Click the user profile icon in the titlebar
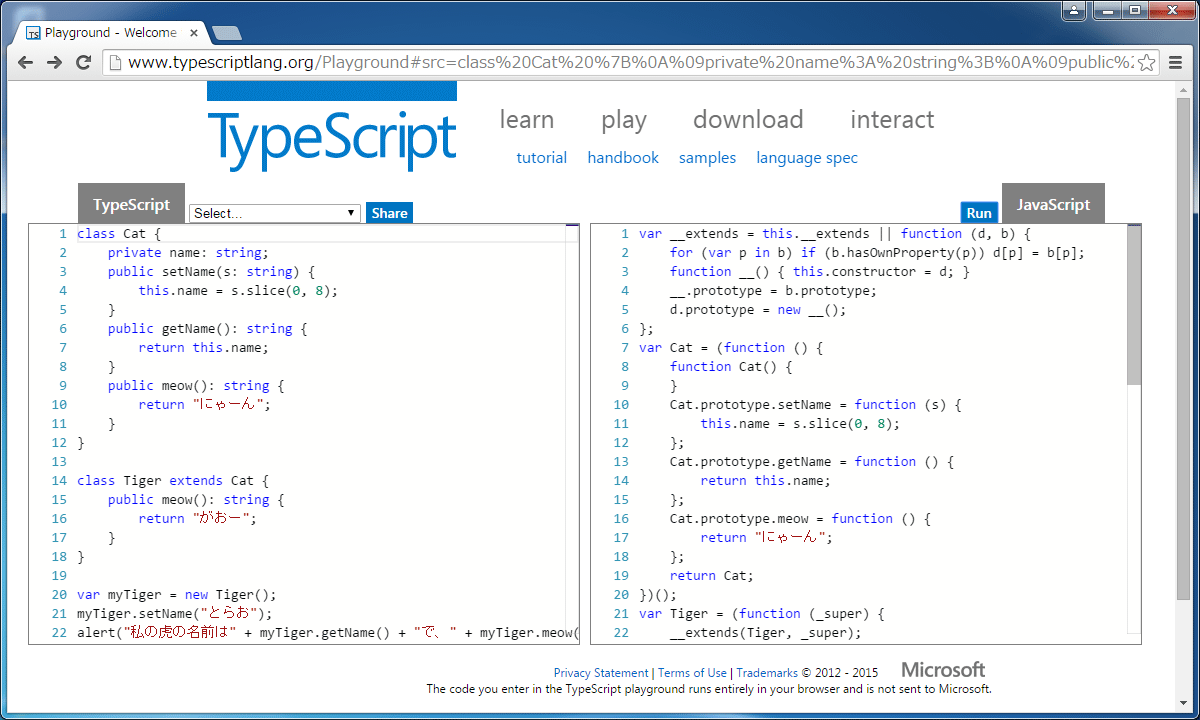 (x=1072, y=10)
